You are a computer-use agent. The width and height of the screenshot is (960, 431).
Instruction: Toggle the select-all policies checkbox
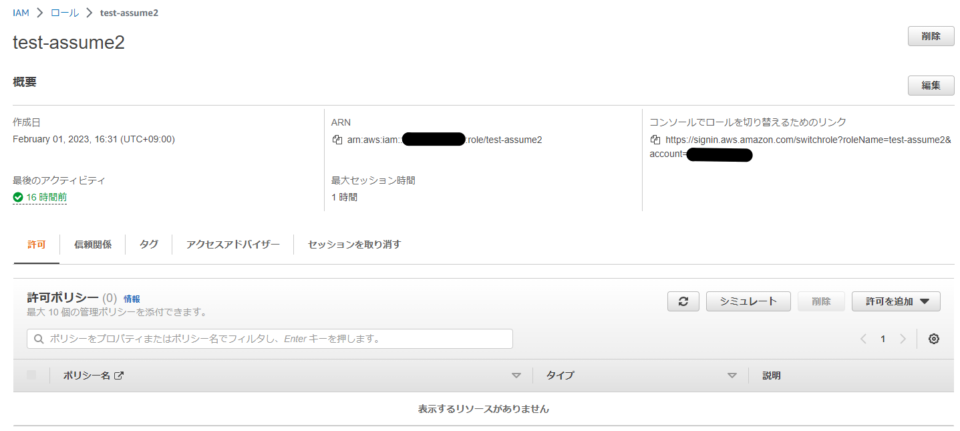coord(31,375)
